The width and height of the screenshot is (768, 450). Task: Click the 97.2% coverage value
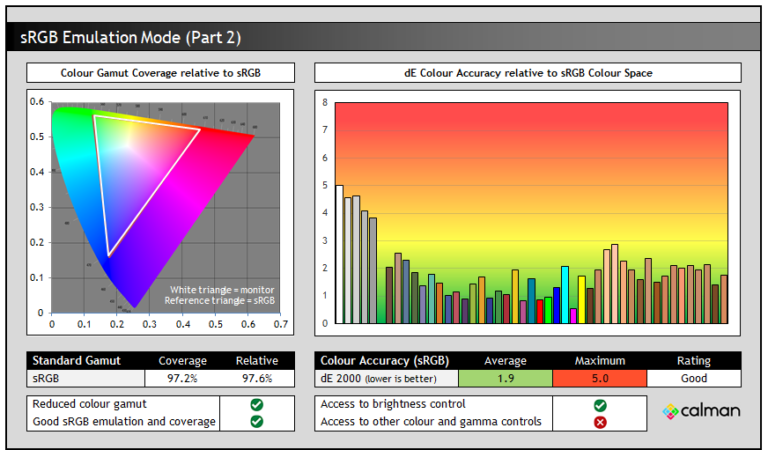pos(183,378)
